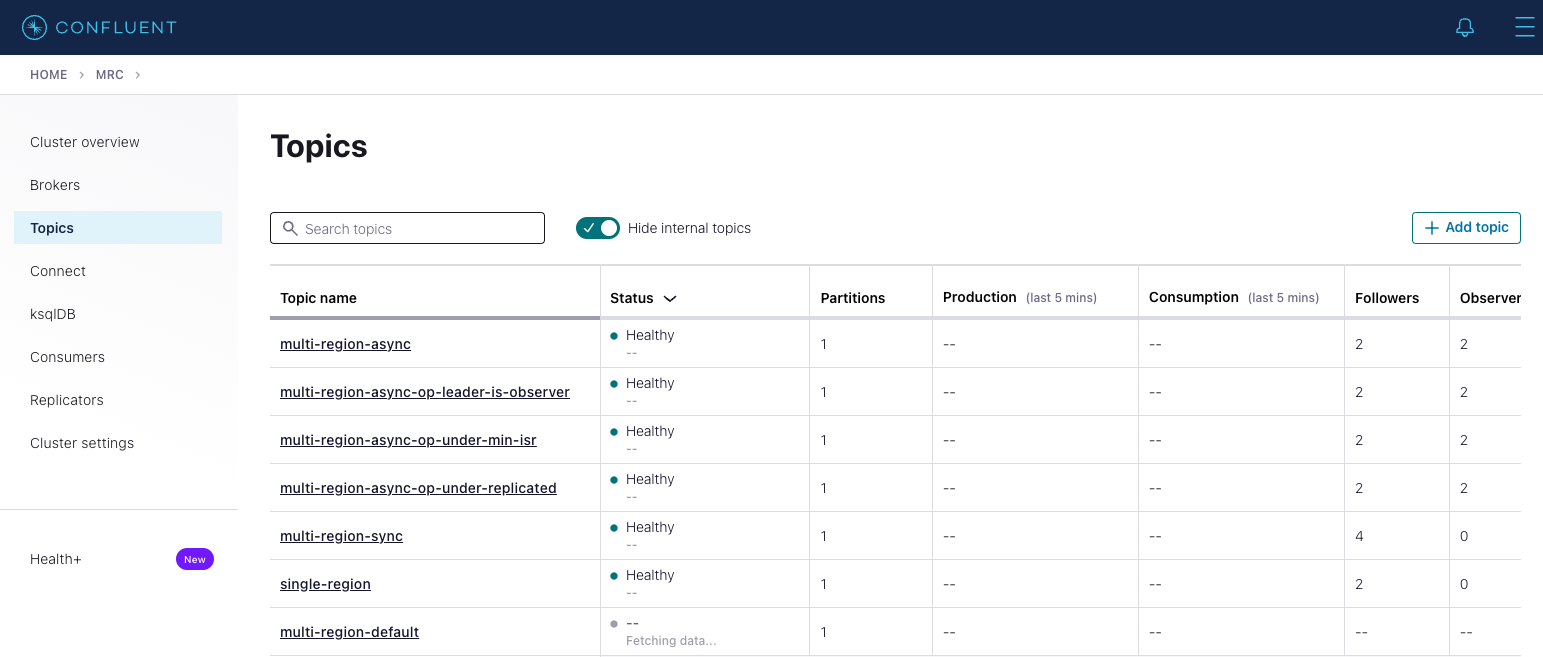1543x657 pixels.
Task: Click the Add topic button
Action: 1466,228
